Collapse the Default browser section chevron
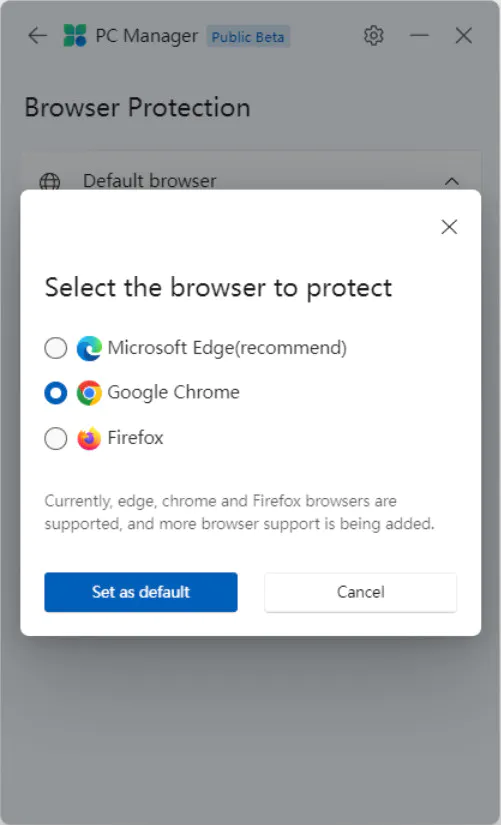 point(452,181)
